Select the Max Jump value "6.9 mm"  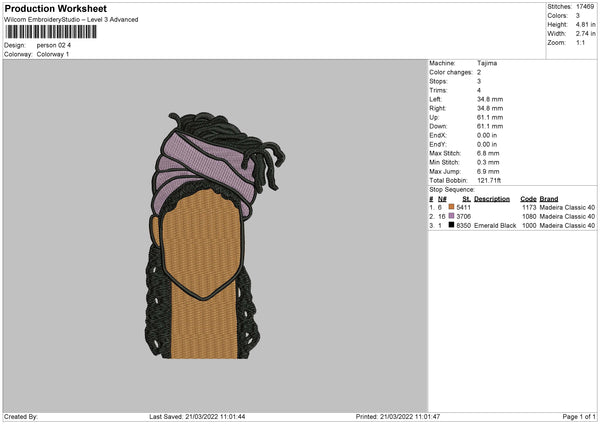point(488,171)
